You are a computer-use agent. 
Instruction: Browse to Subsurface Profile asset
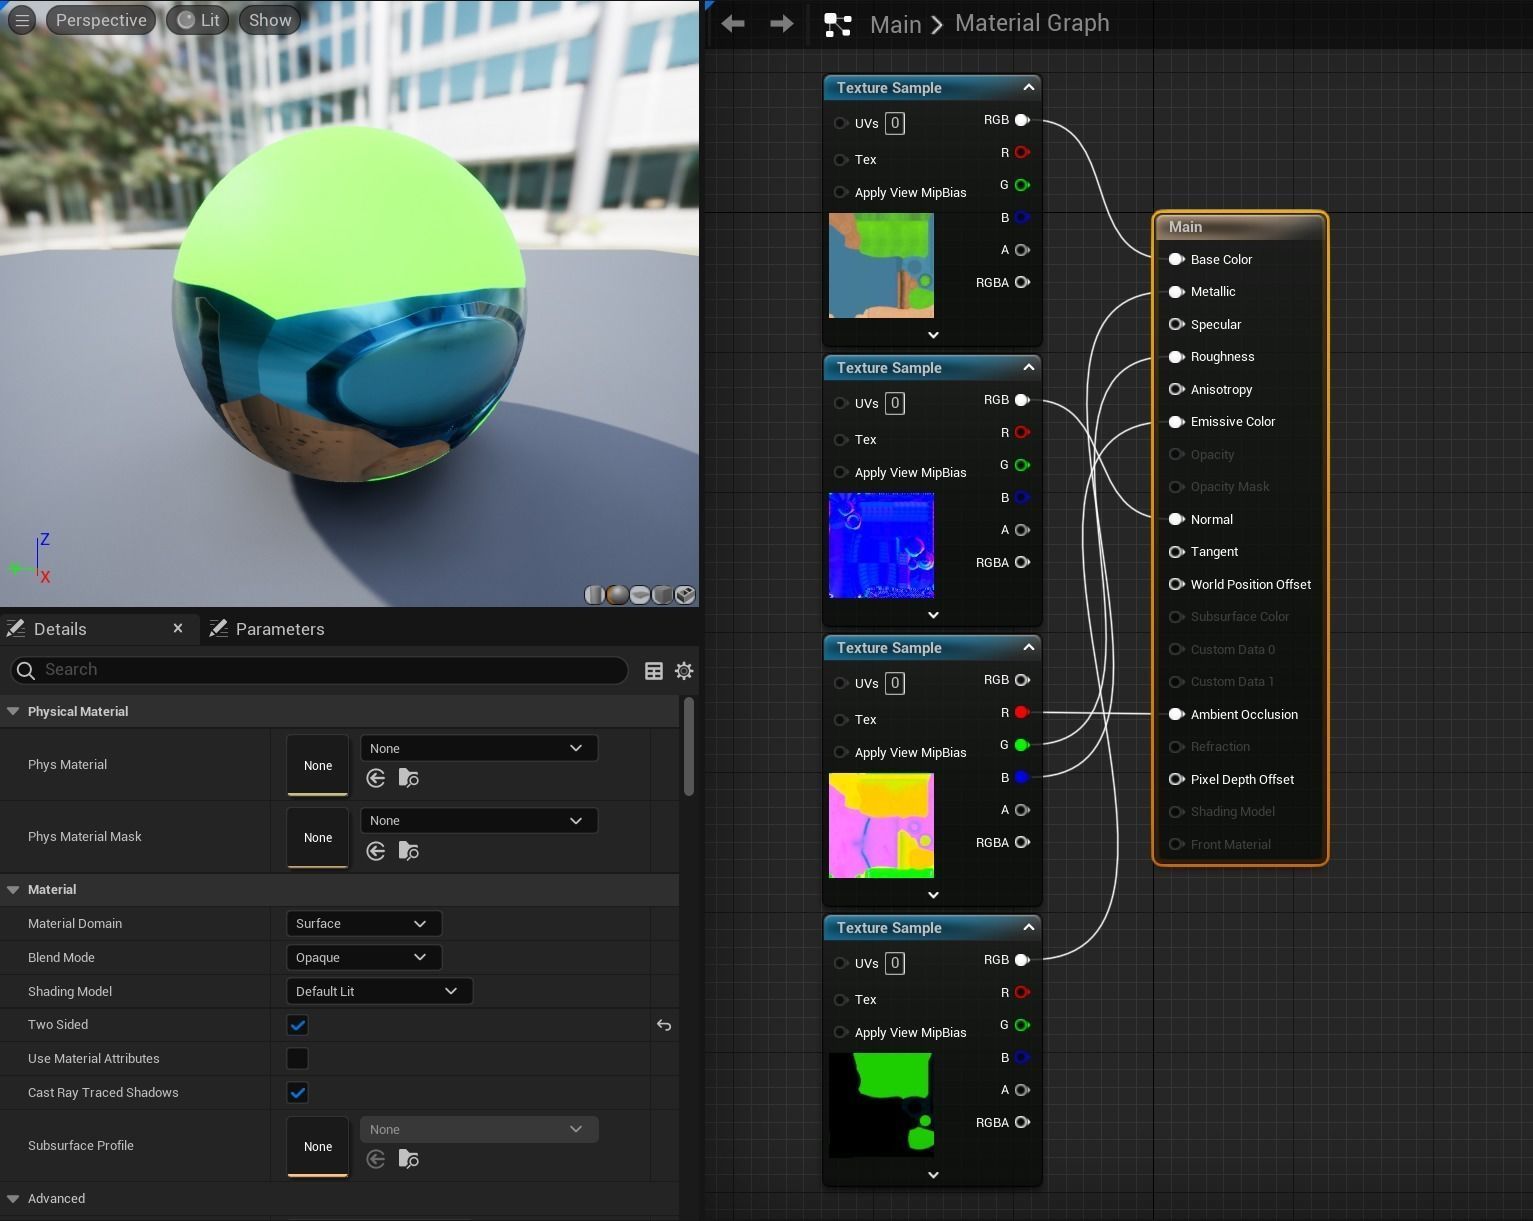[408, 1159]
